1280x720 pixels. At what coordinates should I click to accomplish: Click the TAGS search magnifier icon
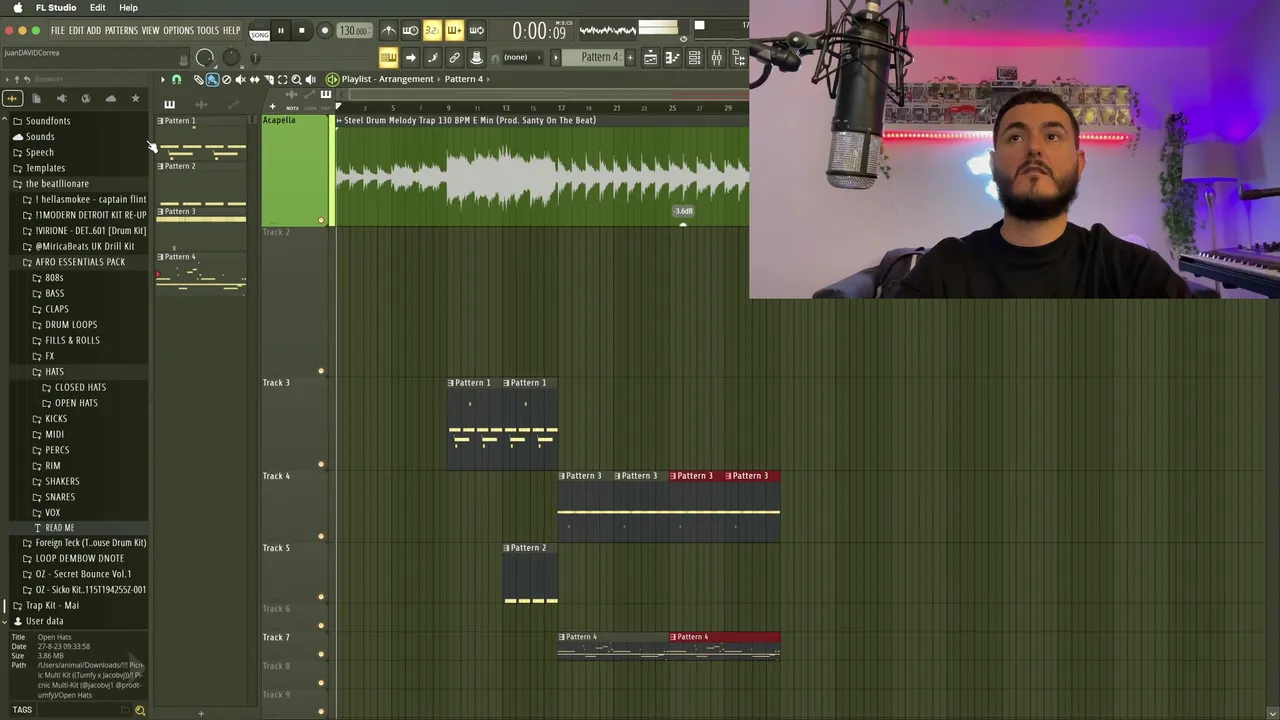140,710
